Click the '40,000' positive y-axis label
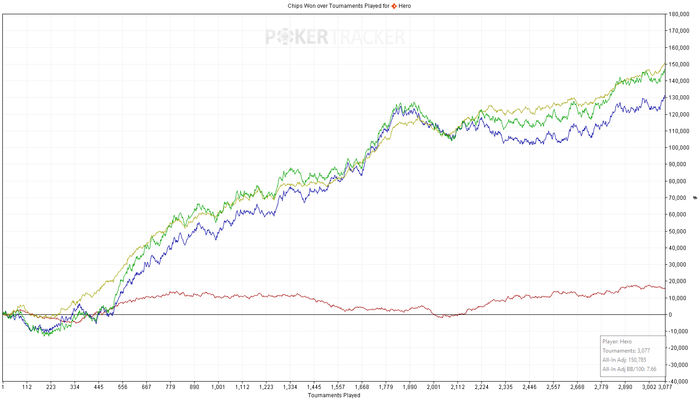Viewport: 700px width, 400px height. [x=678, y=248]
